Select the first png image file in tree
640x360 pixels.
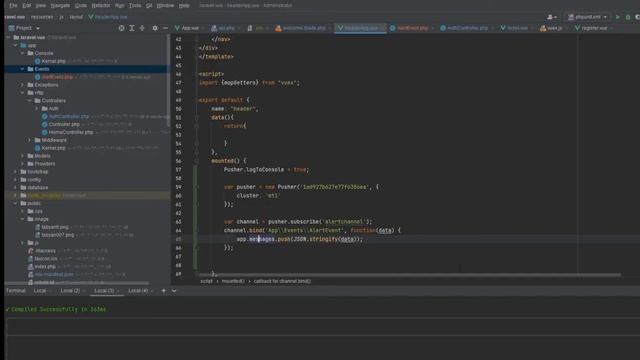click(x=55, y=227)
